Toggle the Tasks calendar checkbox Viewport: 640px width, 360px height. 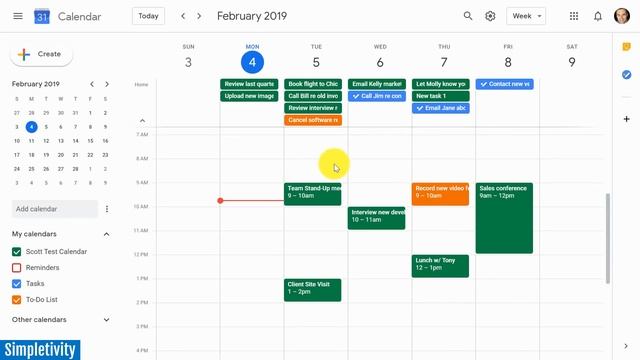(17, 284)
